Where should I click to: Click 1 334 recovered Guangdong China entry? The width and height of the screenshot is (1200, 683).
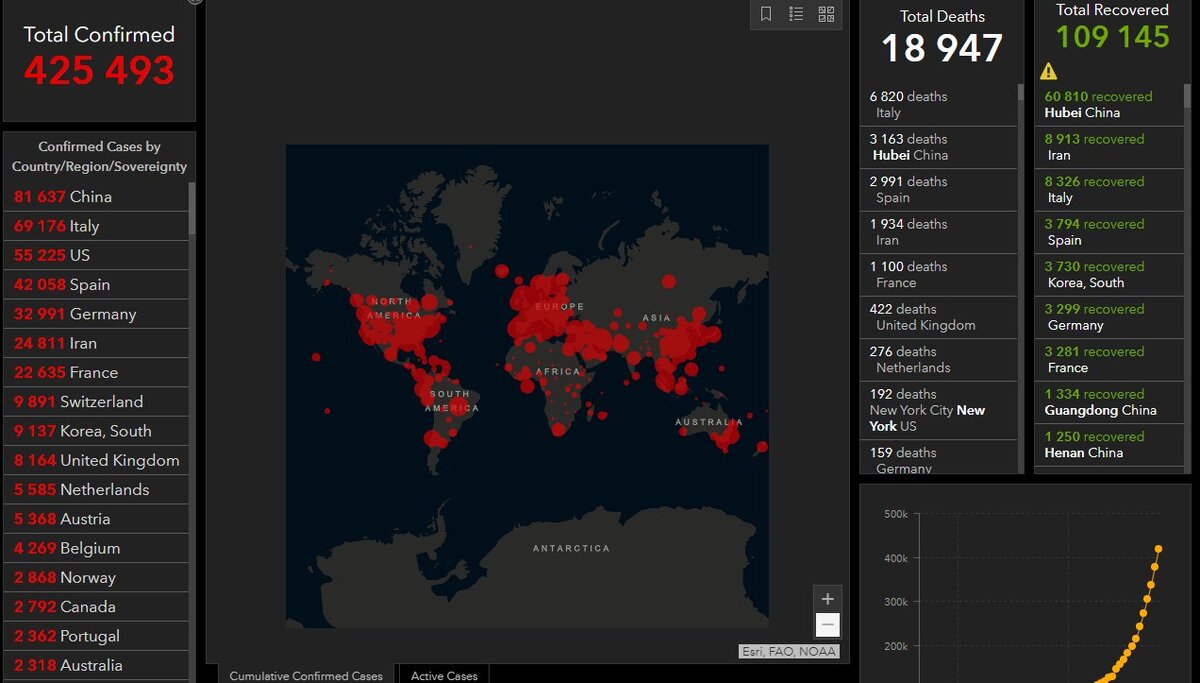click(x=1111, y=402)
